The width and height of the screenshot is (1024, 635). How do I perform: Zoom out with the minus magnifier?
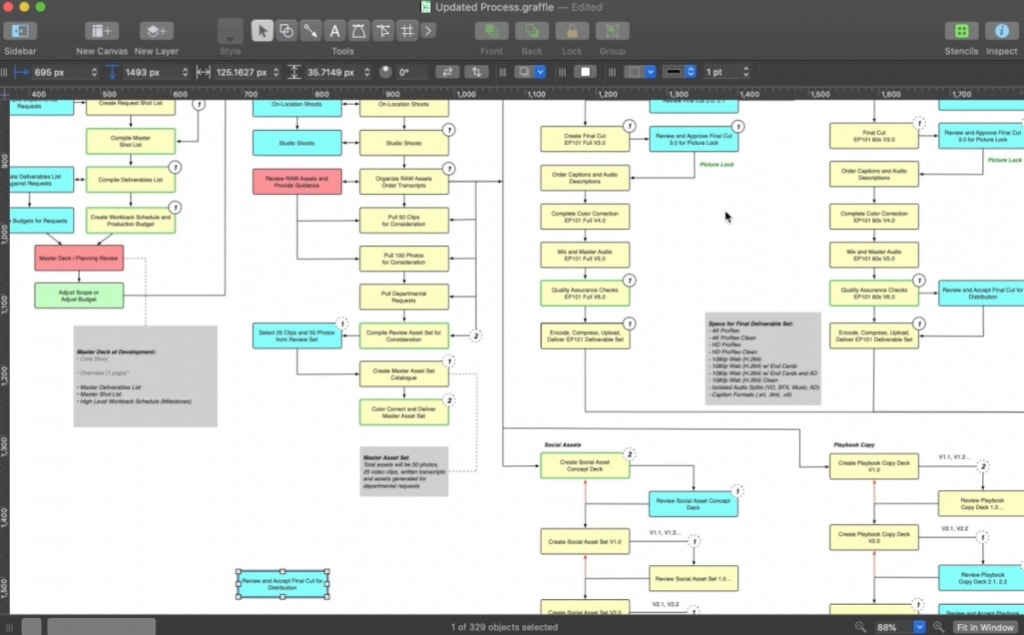point(860,627)
